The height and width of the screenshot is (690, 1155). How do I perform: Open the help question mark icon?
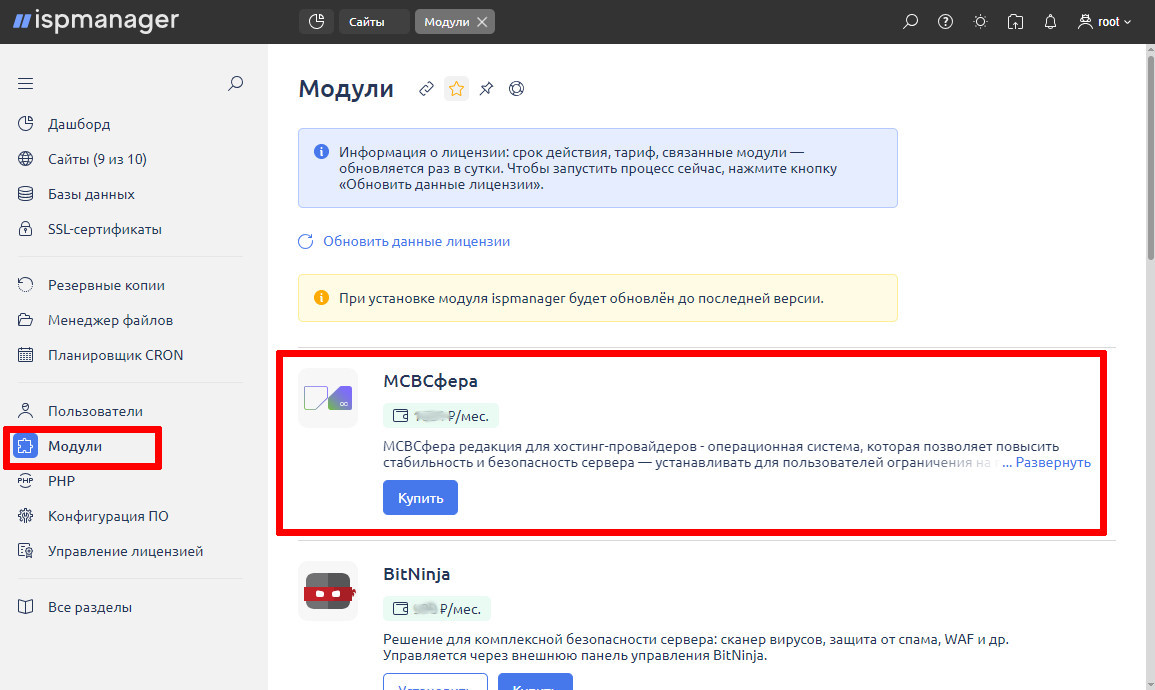click(945, 21)
